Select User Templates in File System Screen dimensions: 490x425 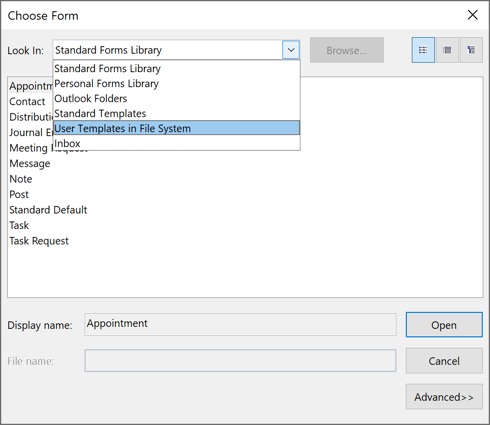(x=176, y=128)
